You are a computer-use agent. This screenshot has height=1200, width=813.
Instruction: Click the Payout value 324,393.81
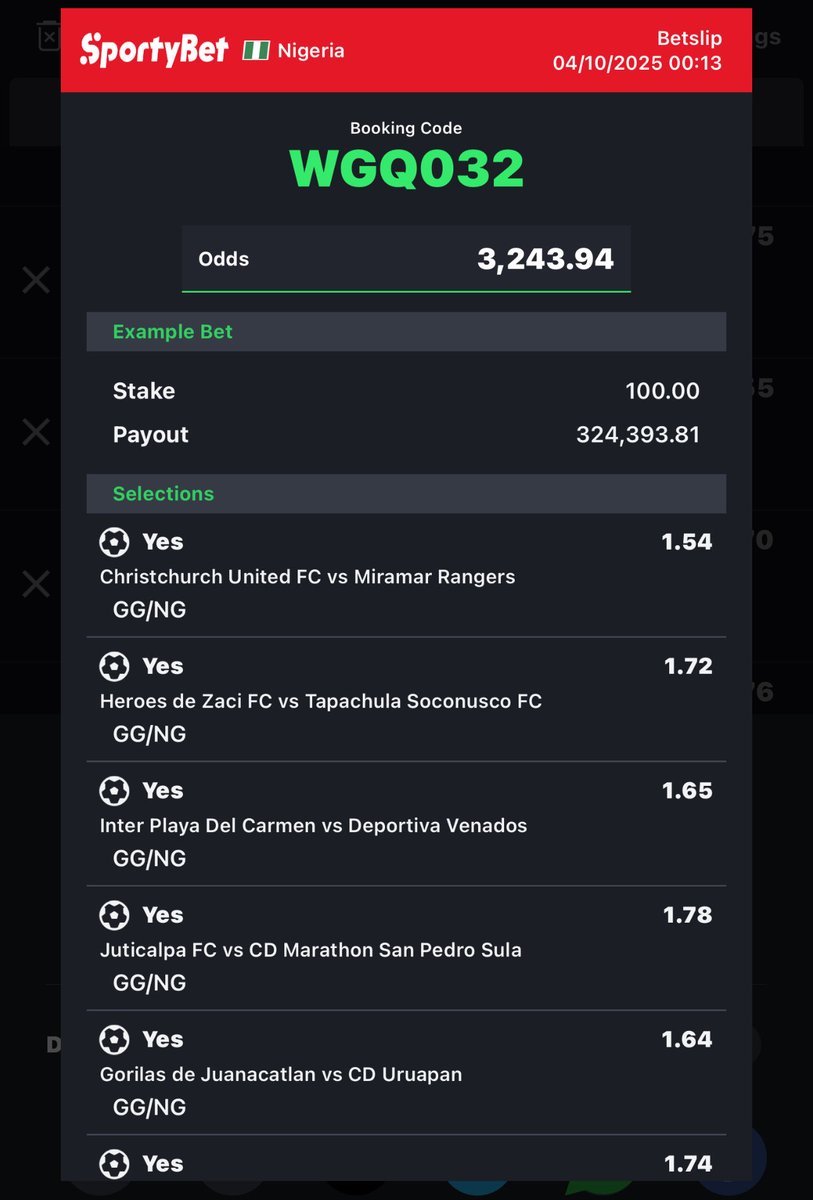[x=638, y=435]
